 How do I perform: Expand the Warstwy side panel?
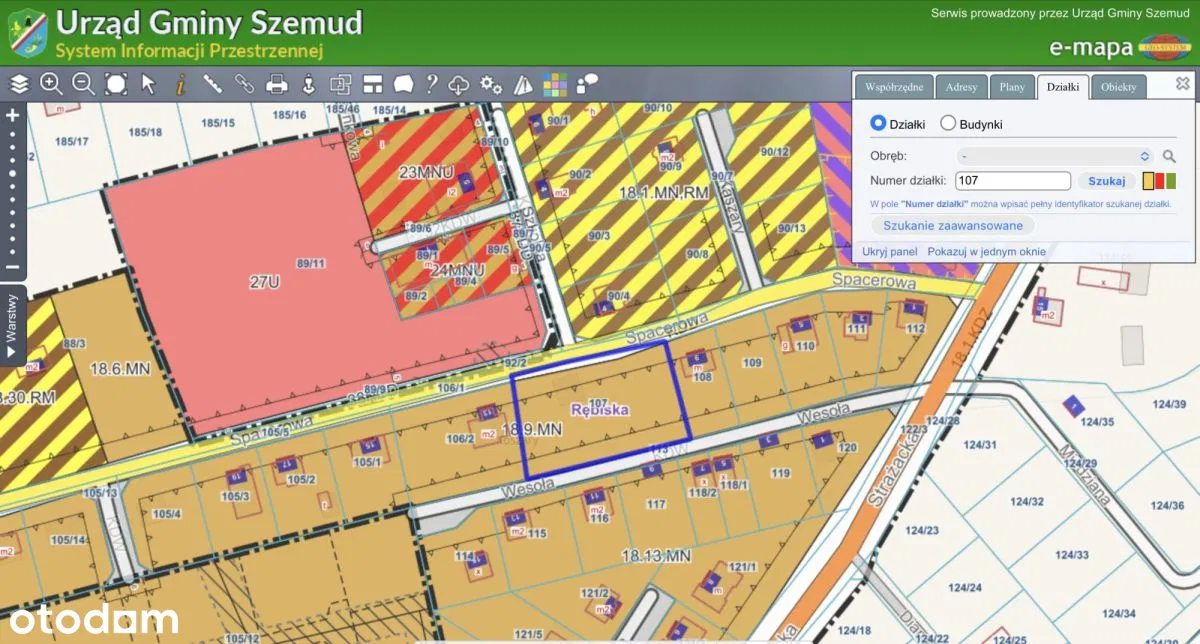pyautogui.click(x=12, y=326)
